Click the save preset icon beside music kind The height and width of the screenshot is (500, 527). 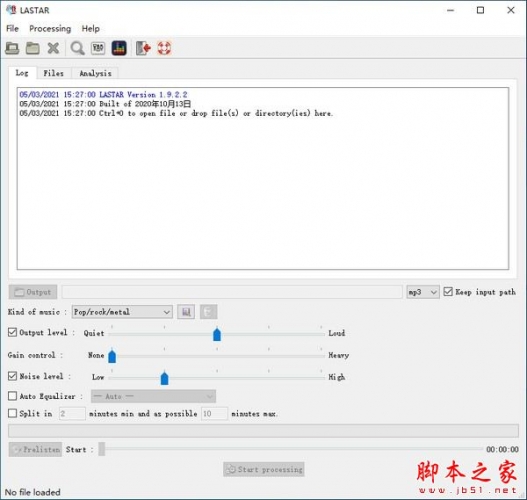186,312
